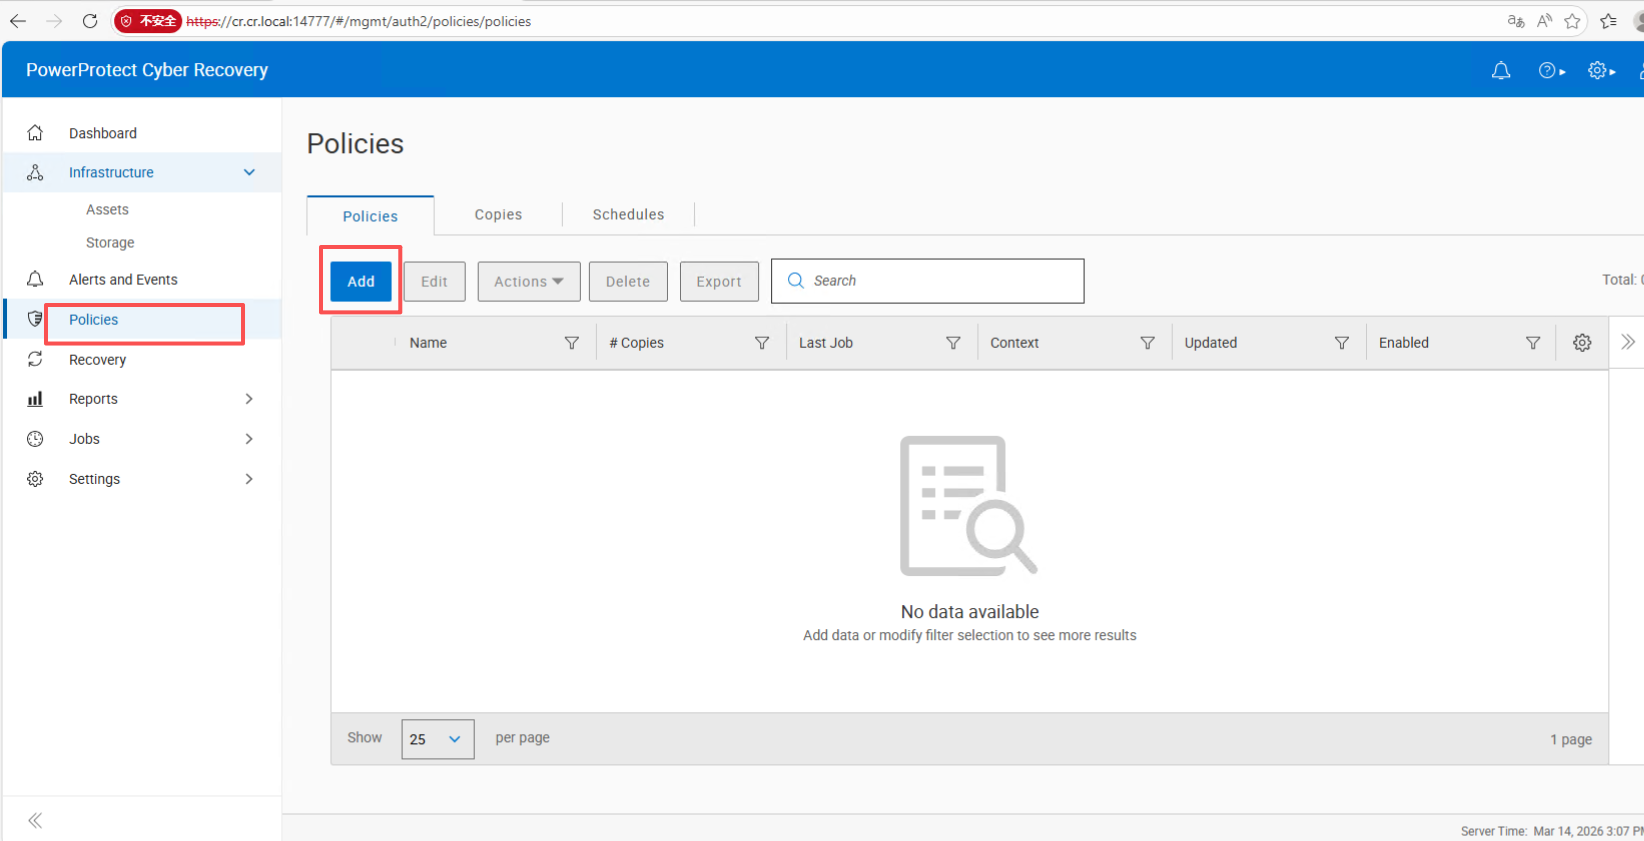Click the Recovery cycle icon

tap(35, 359)
